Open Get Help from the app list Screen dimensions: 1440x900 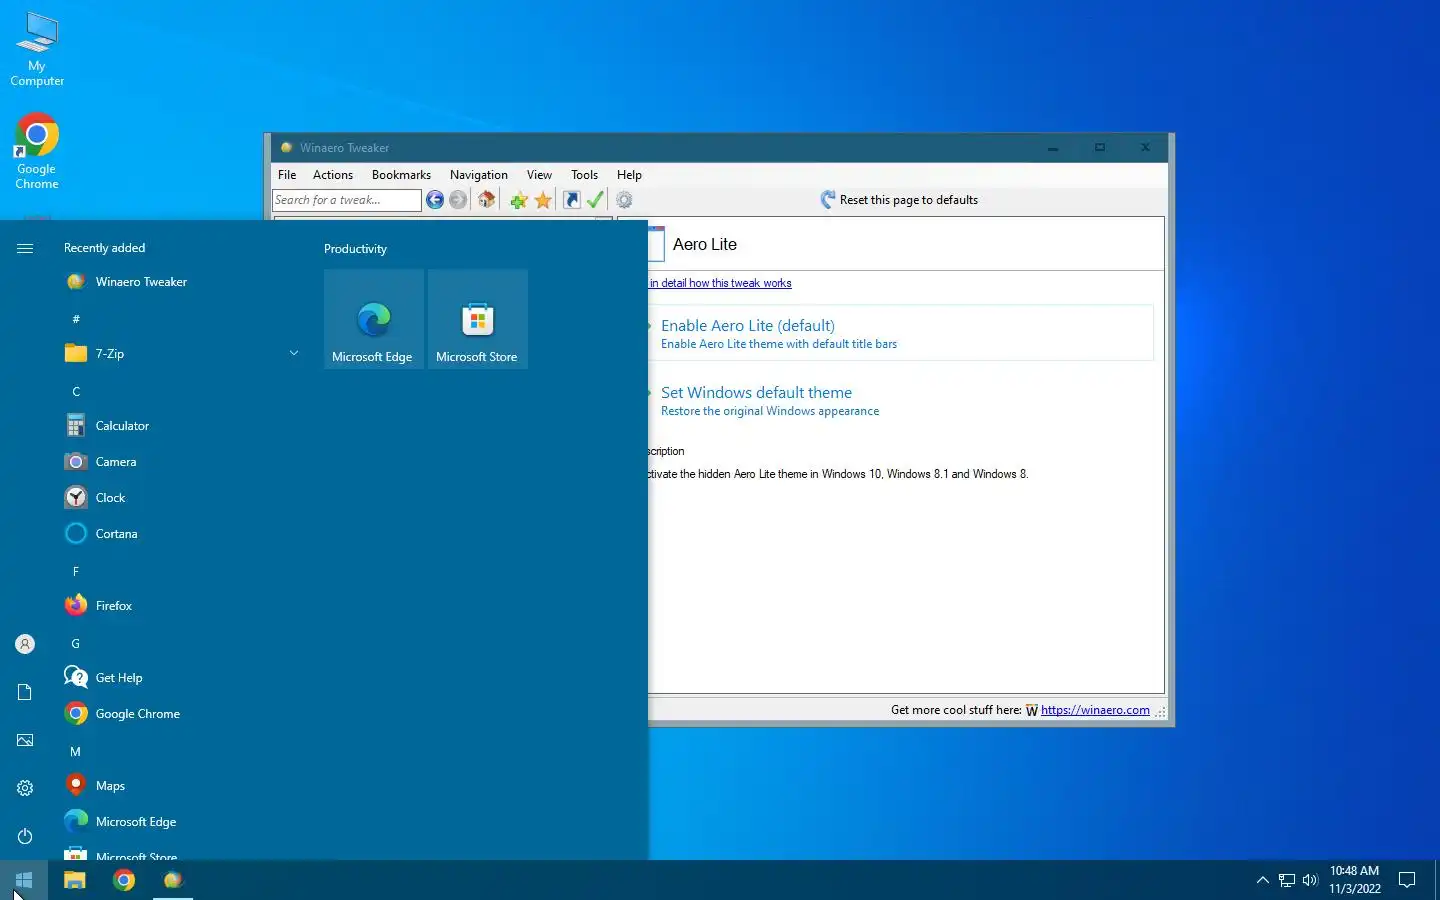point(180,678)
